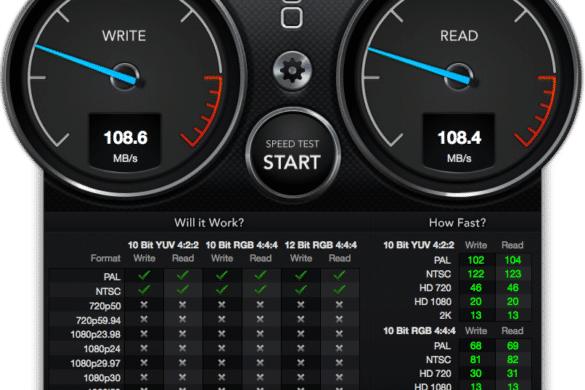This screenshot has height=390, width=585.
Task: Click the 'Format' column label
Action: tap(106, 258)
